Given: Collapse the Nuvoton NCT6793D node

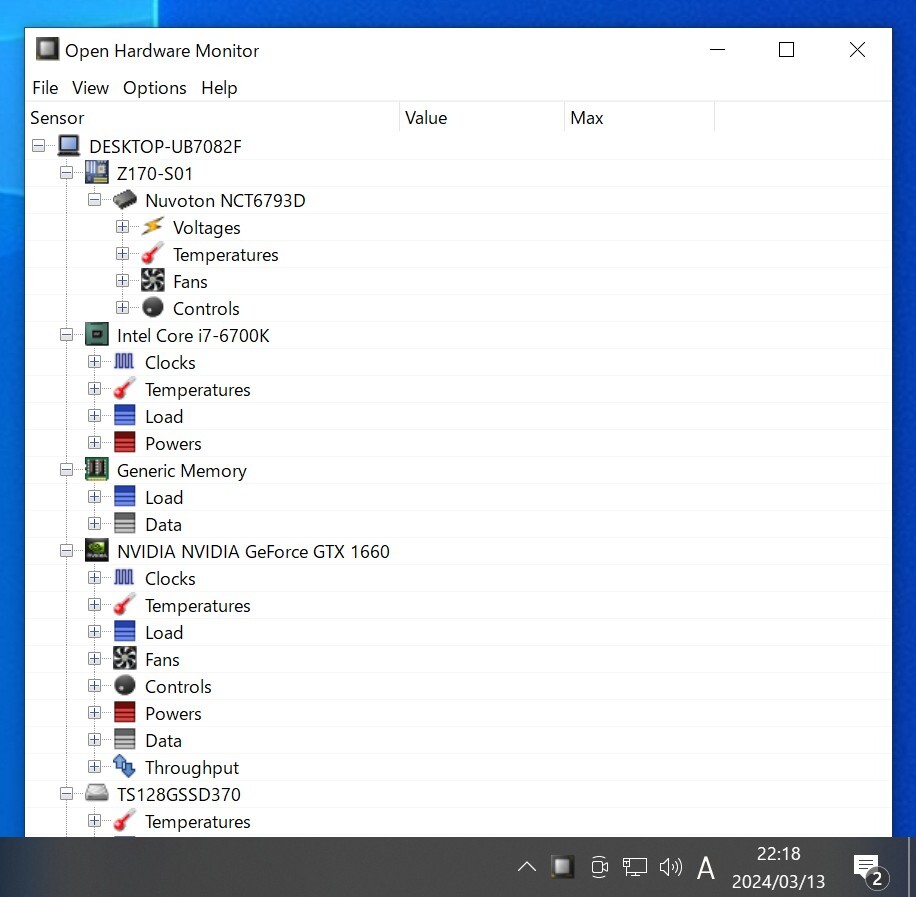Looking at the screenshot, I should tap(95, 200).
